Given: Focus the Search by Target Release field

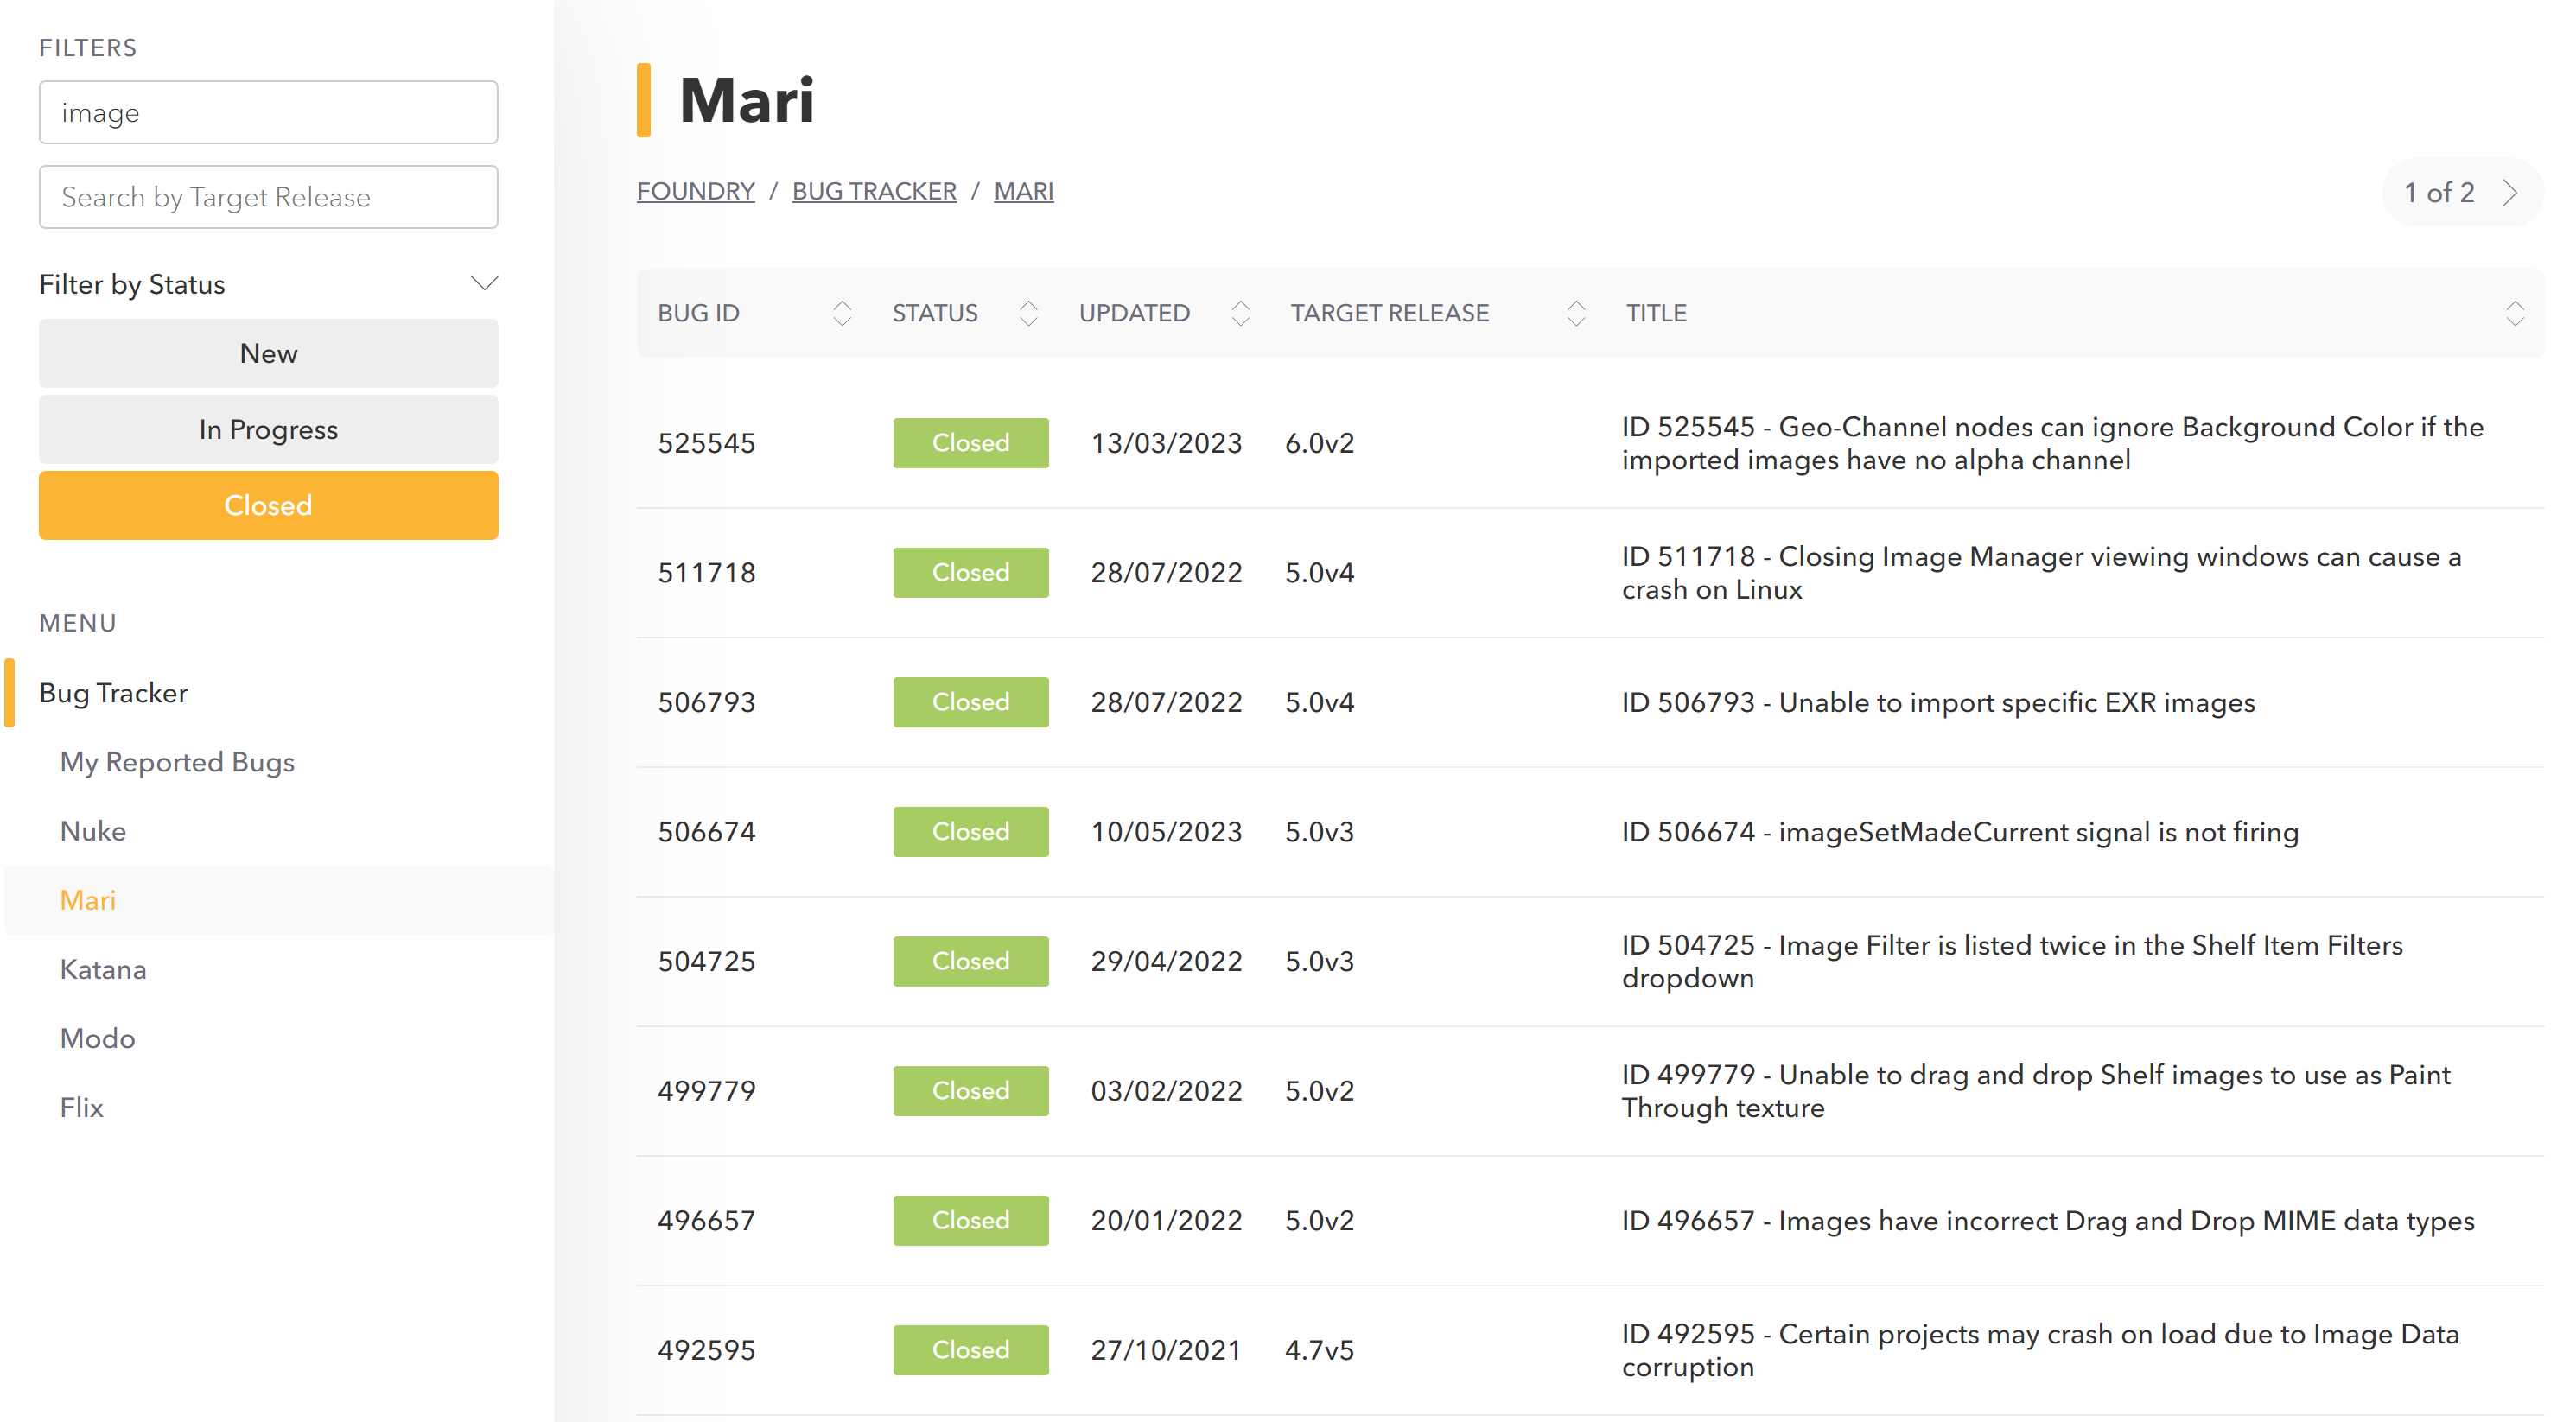Looking at the screenshot, I should click(268, 197).
